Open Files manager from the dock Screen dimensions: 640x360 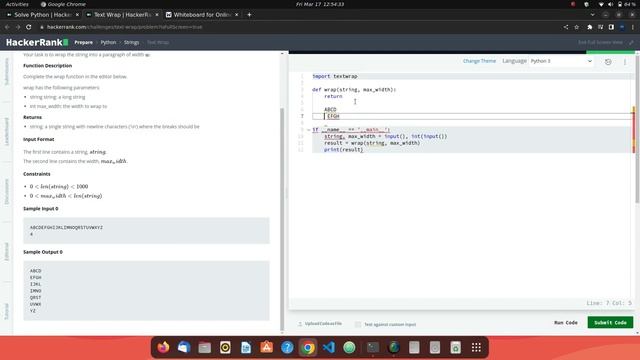coord(204,347)
